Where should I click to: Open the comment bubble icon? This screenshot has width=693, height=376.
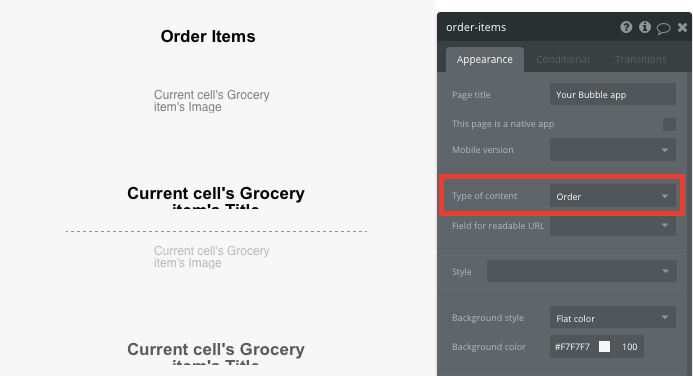click(x=663, y=28)
